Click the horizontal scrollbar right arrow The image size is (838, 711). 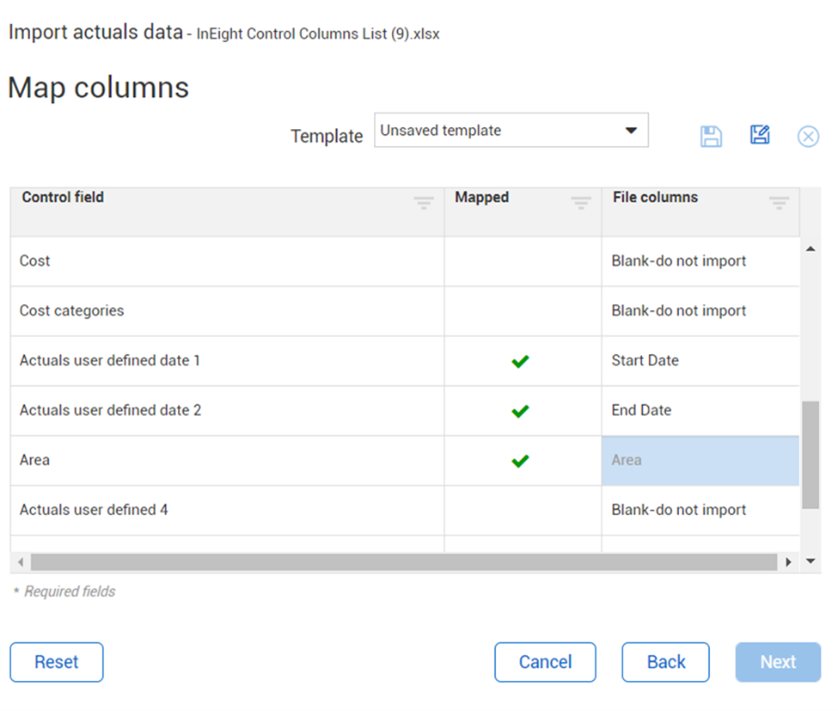pos(788,562)
